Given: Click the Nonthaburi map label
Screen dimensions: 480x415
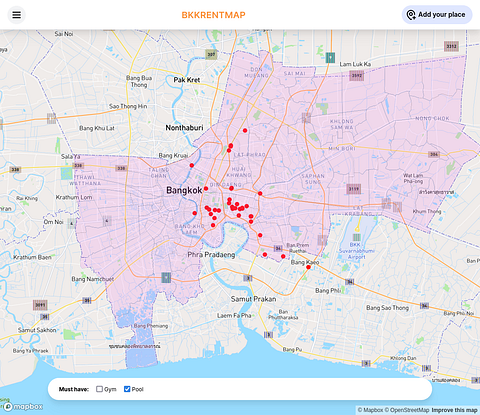Looking at the screenshot, I should (184, 128).
